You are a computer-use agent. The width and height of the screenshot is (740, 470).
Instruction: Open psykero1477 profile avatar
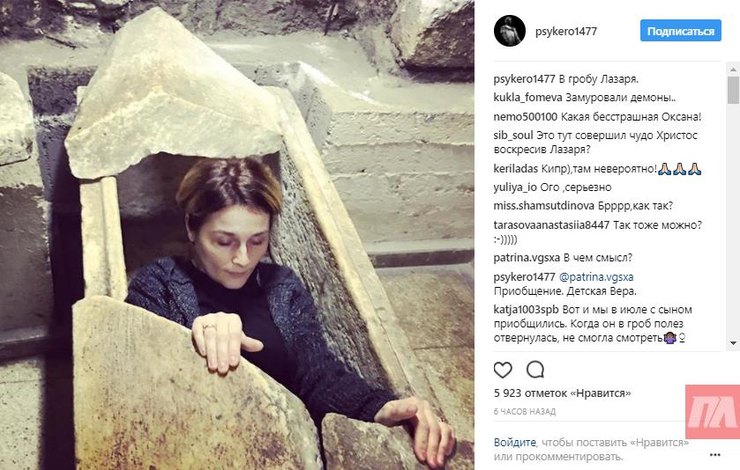(510, 31)
